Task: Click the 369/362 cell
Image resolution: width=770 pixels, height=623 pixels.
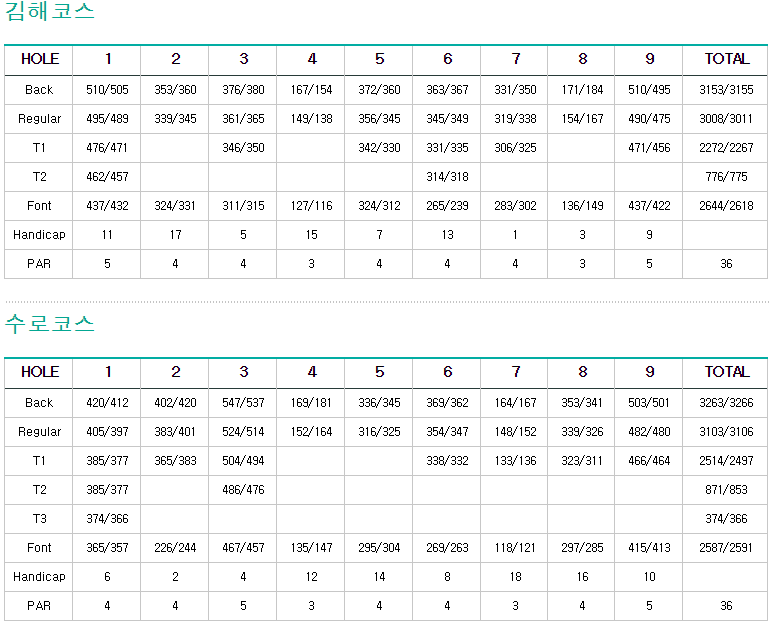Action: [447, 403]
